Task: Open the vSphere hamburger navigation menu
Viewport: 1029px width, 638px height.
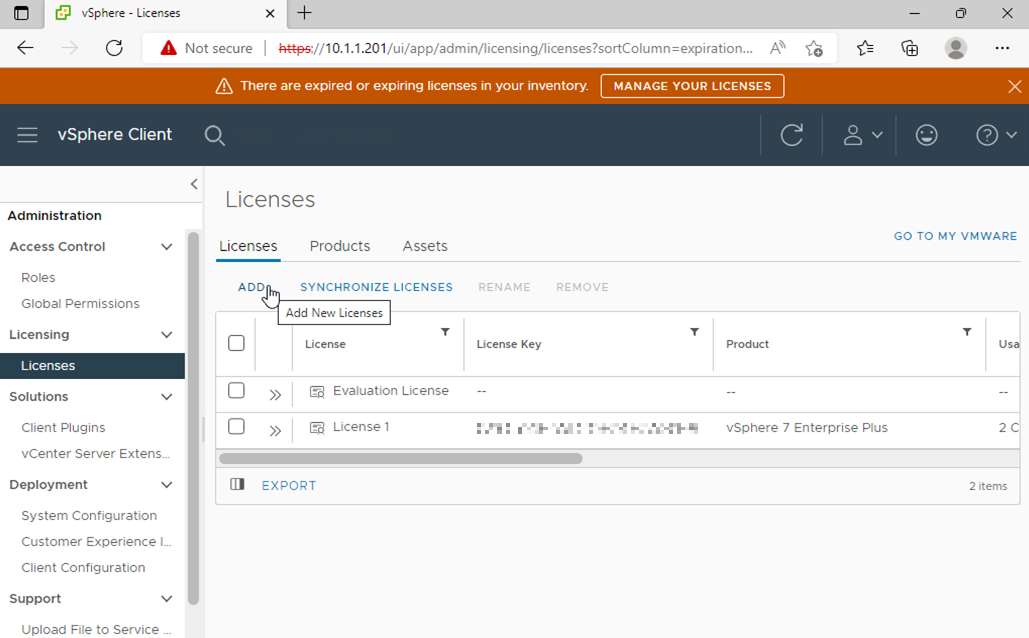Action: [x=27, y=135]
